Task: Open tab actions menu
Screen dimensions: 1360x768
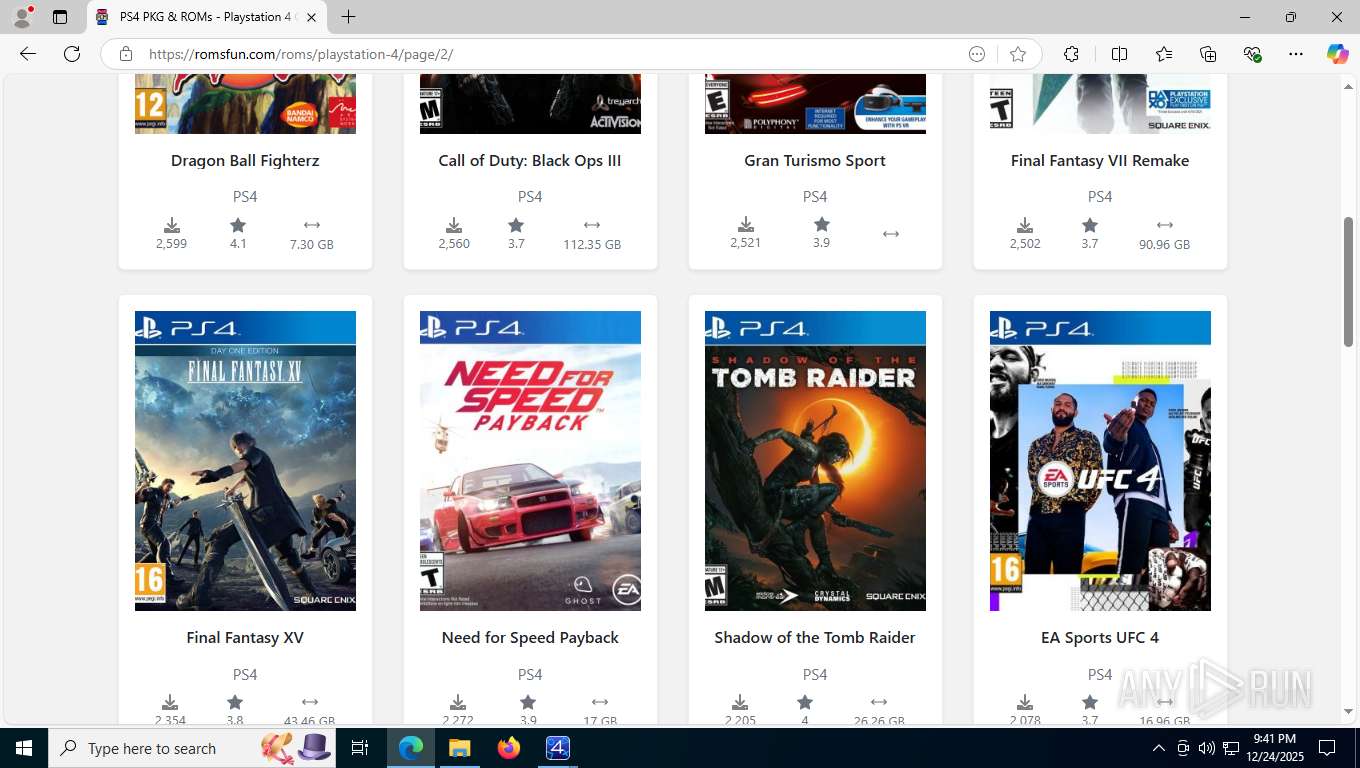Action: click(60, 17)
